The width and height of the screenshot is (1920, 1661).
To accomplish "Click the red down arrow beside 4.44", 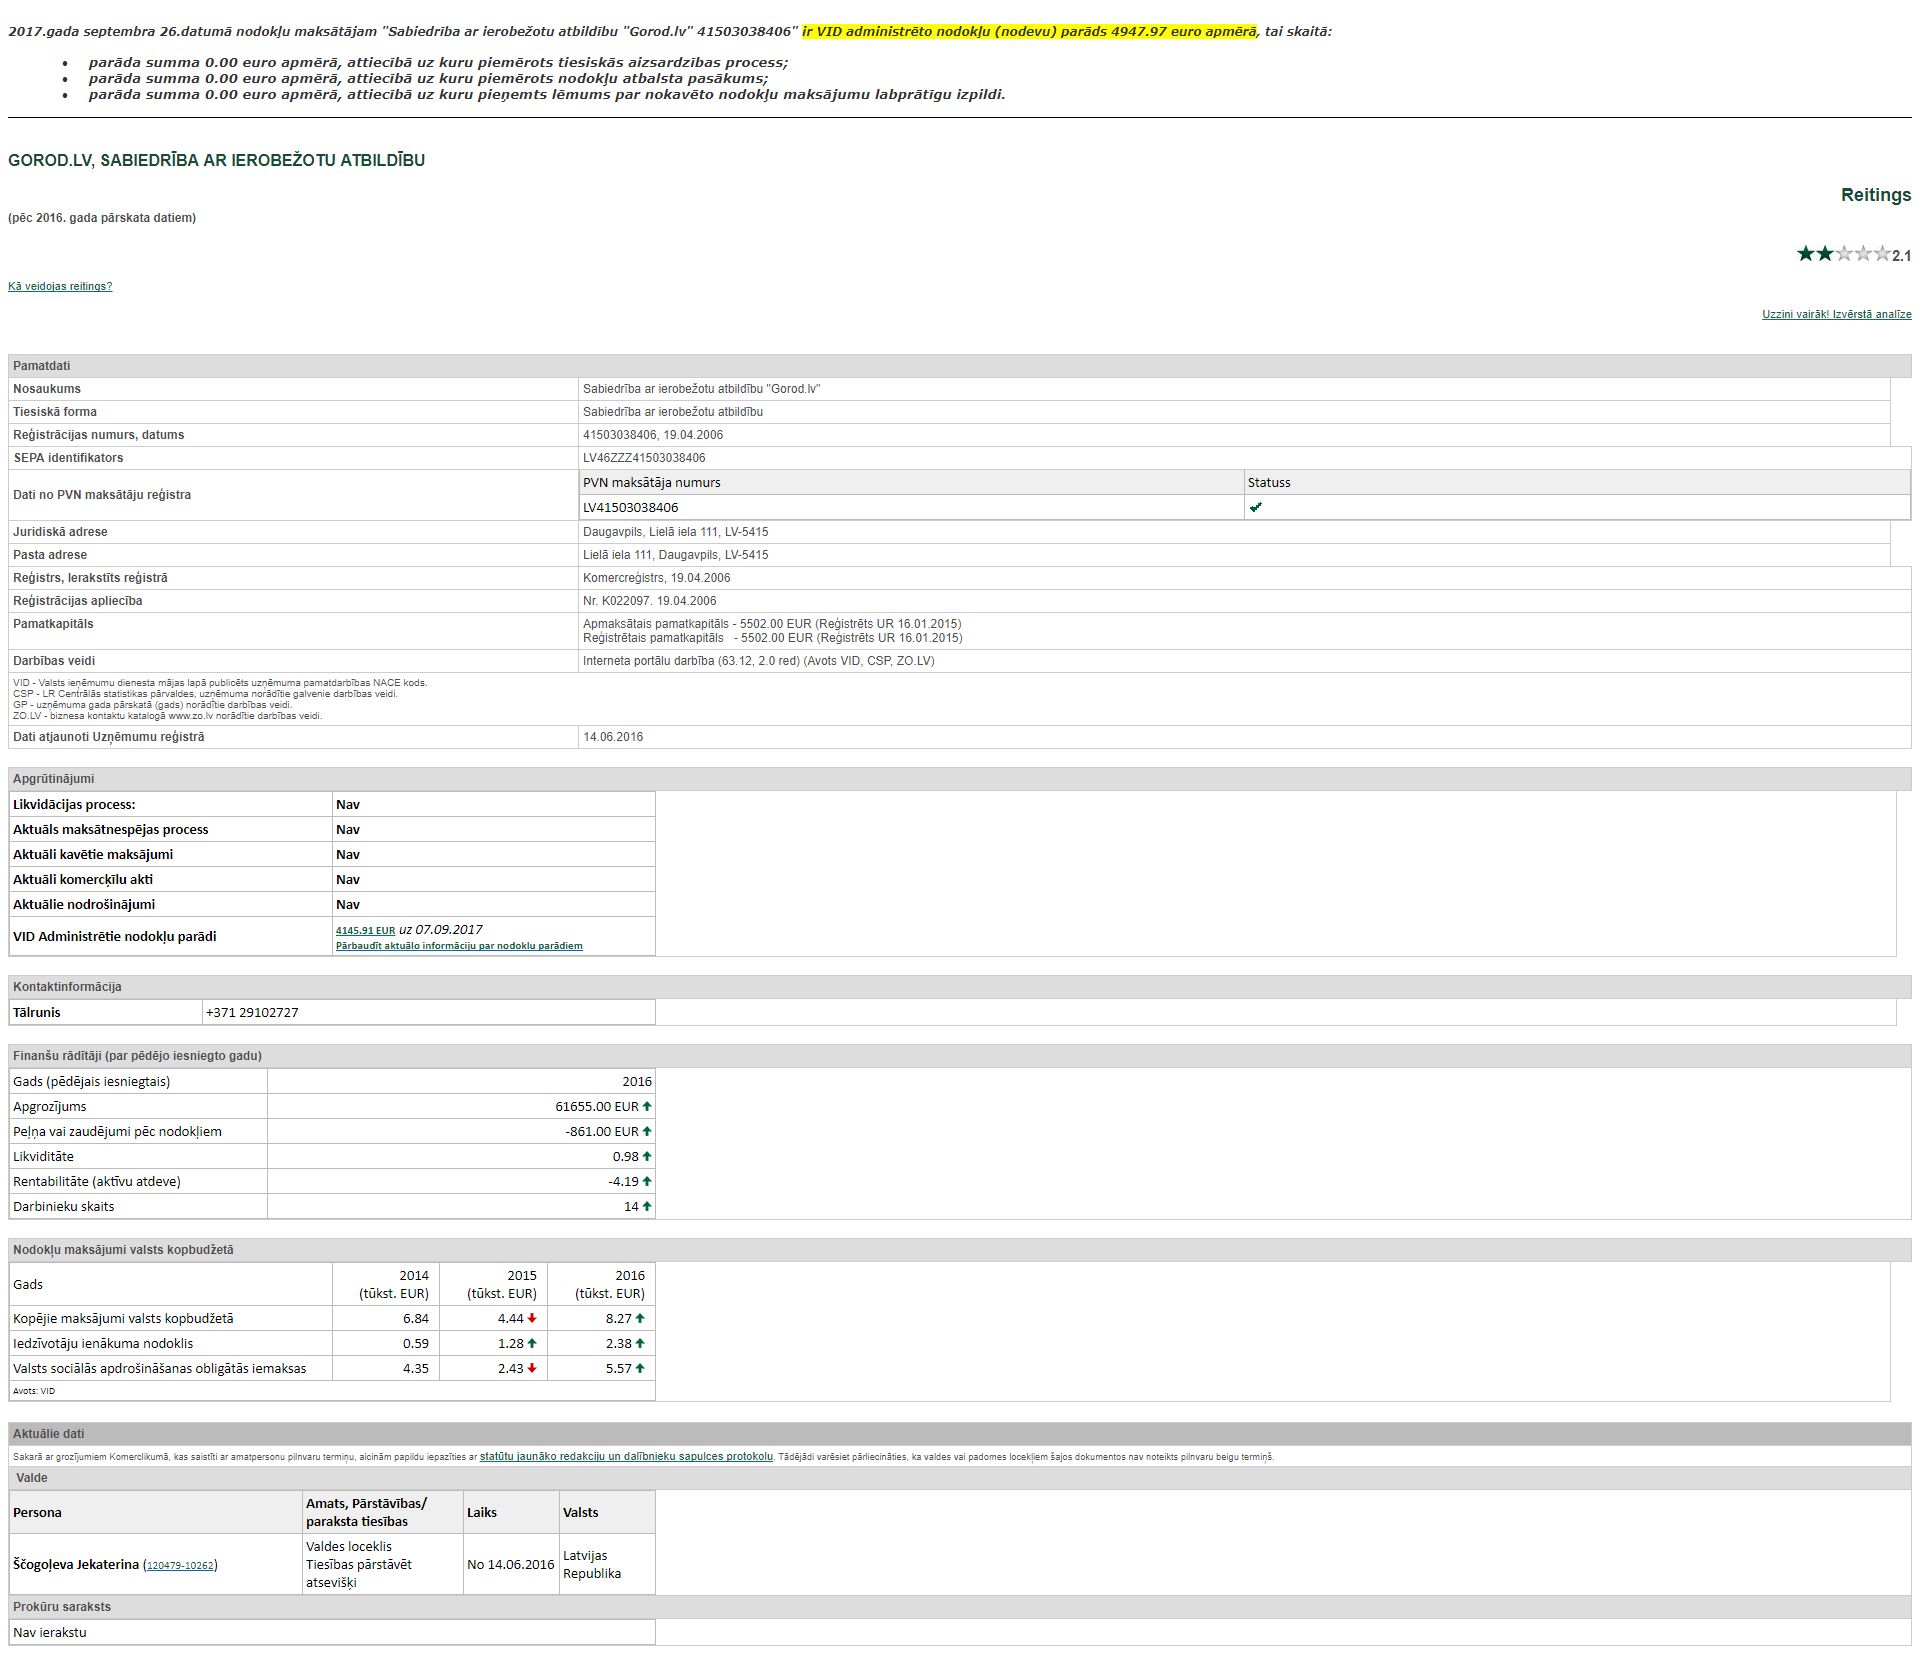I will coord(532,1318).
